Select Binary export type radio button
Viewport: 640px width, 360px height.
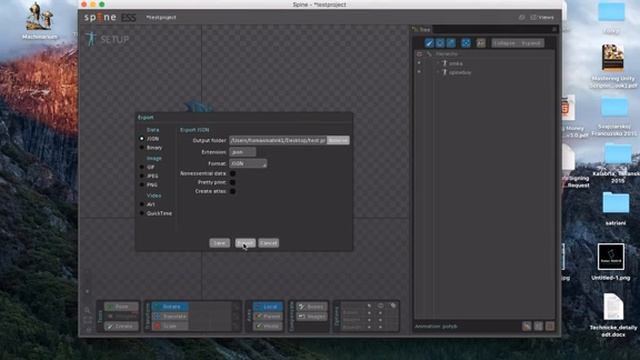[x=142, y=148]
